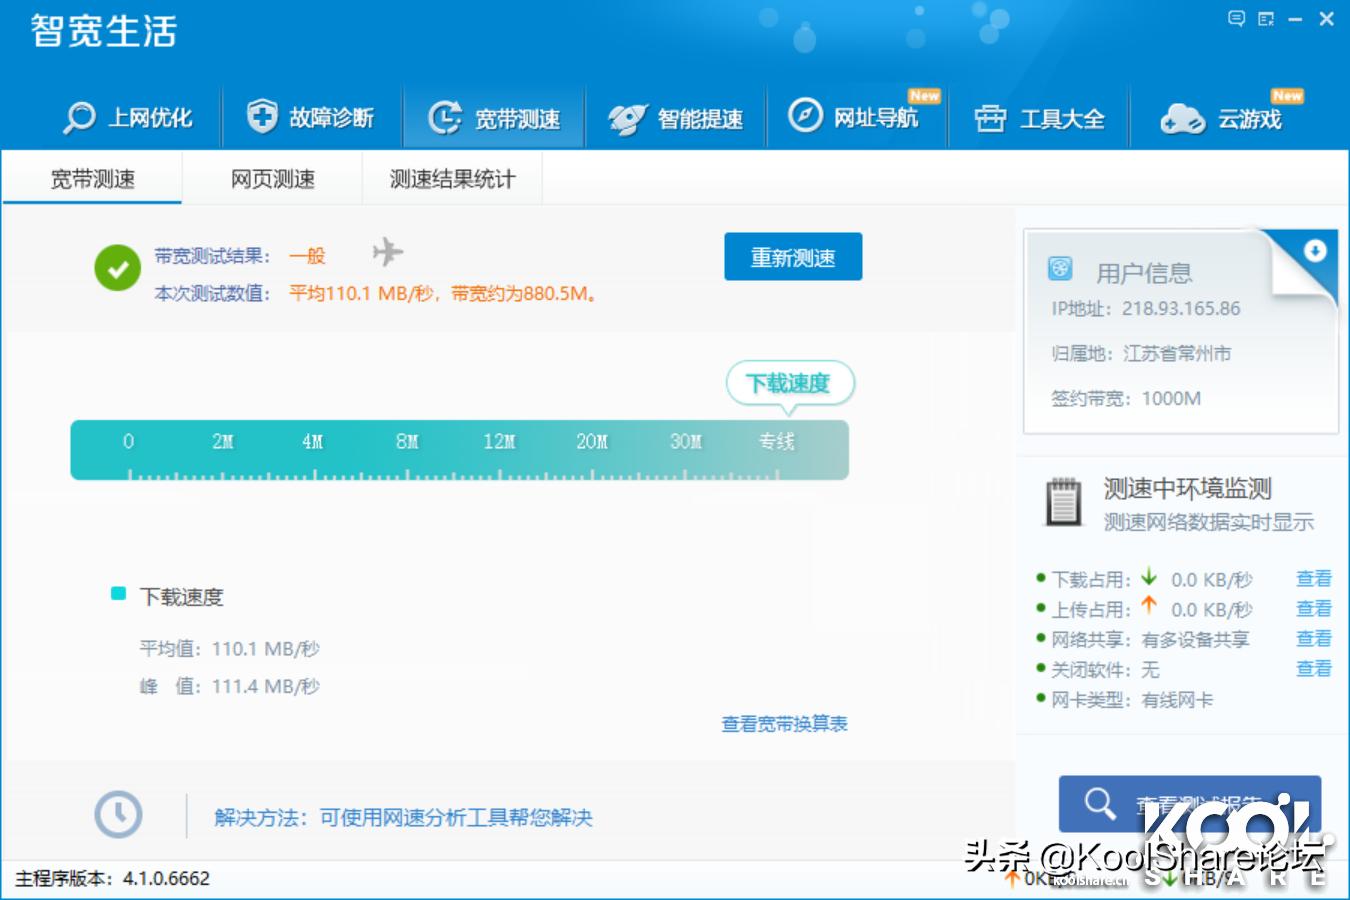The width and height of the screenshot is (1350, 900).
Task: Click the 专线 marker on the speed scale
Action: pyautogui.click(x=777, y=441)
